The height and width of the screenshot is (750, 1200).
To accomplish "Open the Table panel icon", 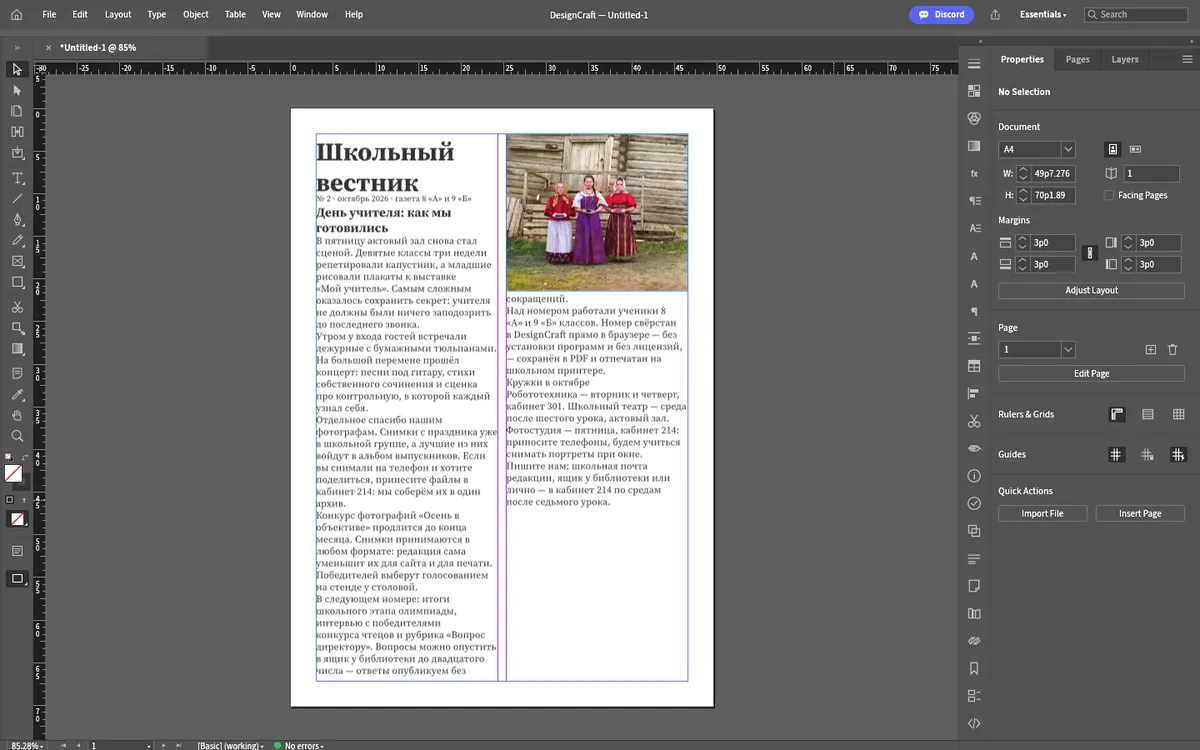I will point(974,366).
